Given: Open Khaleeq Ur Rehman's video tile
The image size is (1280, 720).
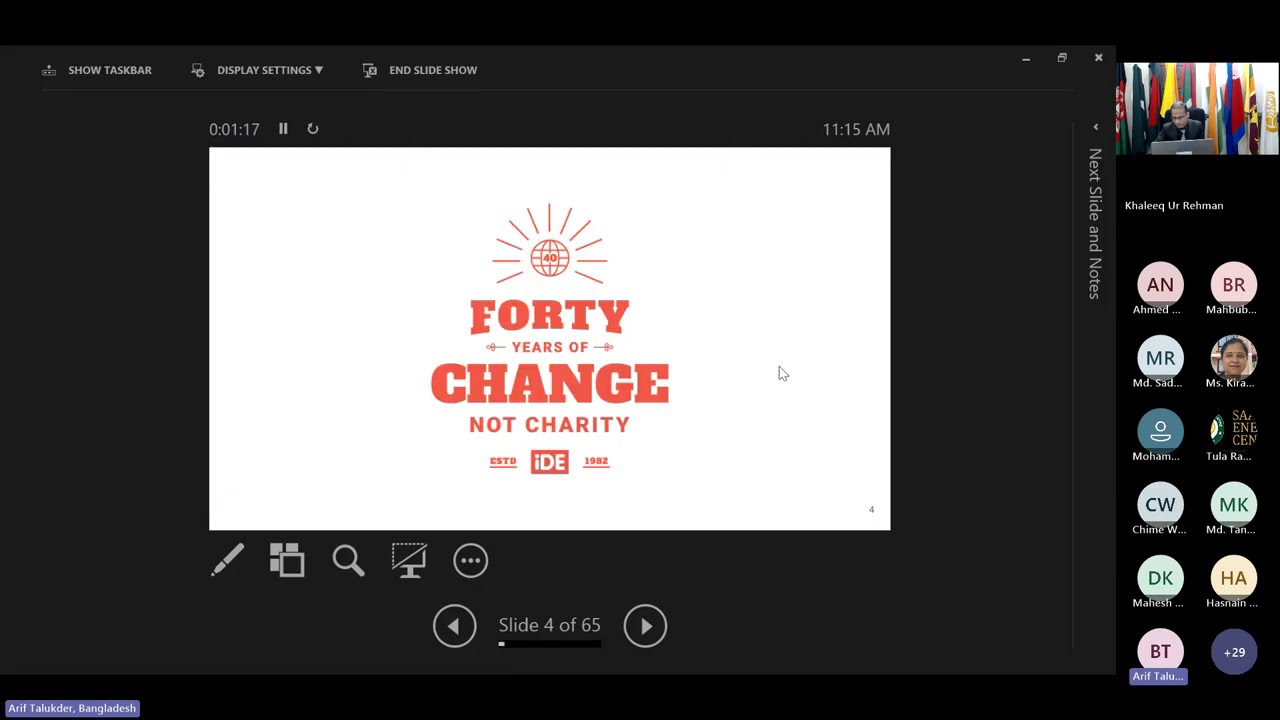Looking at the screenshot, I should pyautogui.click(x=1197, y=109).
